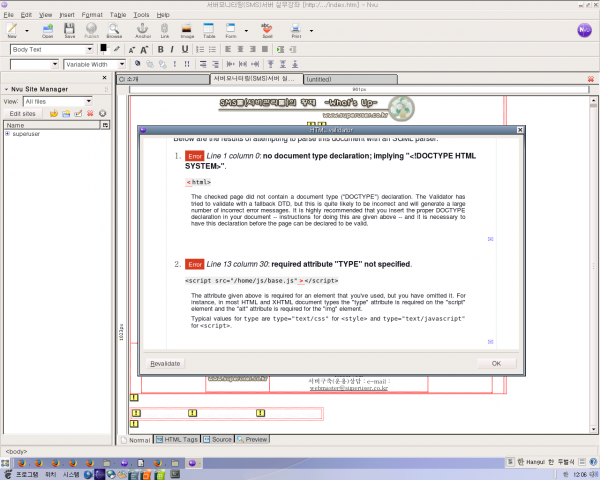Screen dimensions: 600x480
Task: Click the globe icon in third toolbar row
Action: click(137, 64)
